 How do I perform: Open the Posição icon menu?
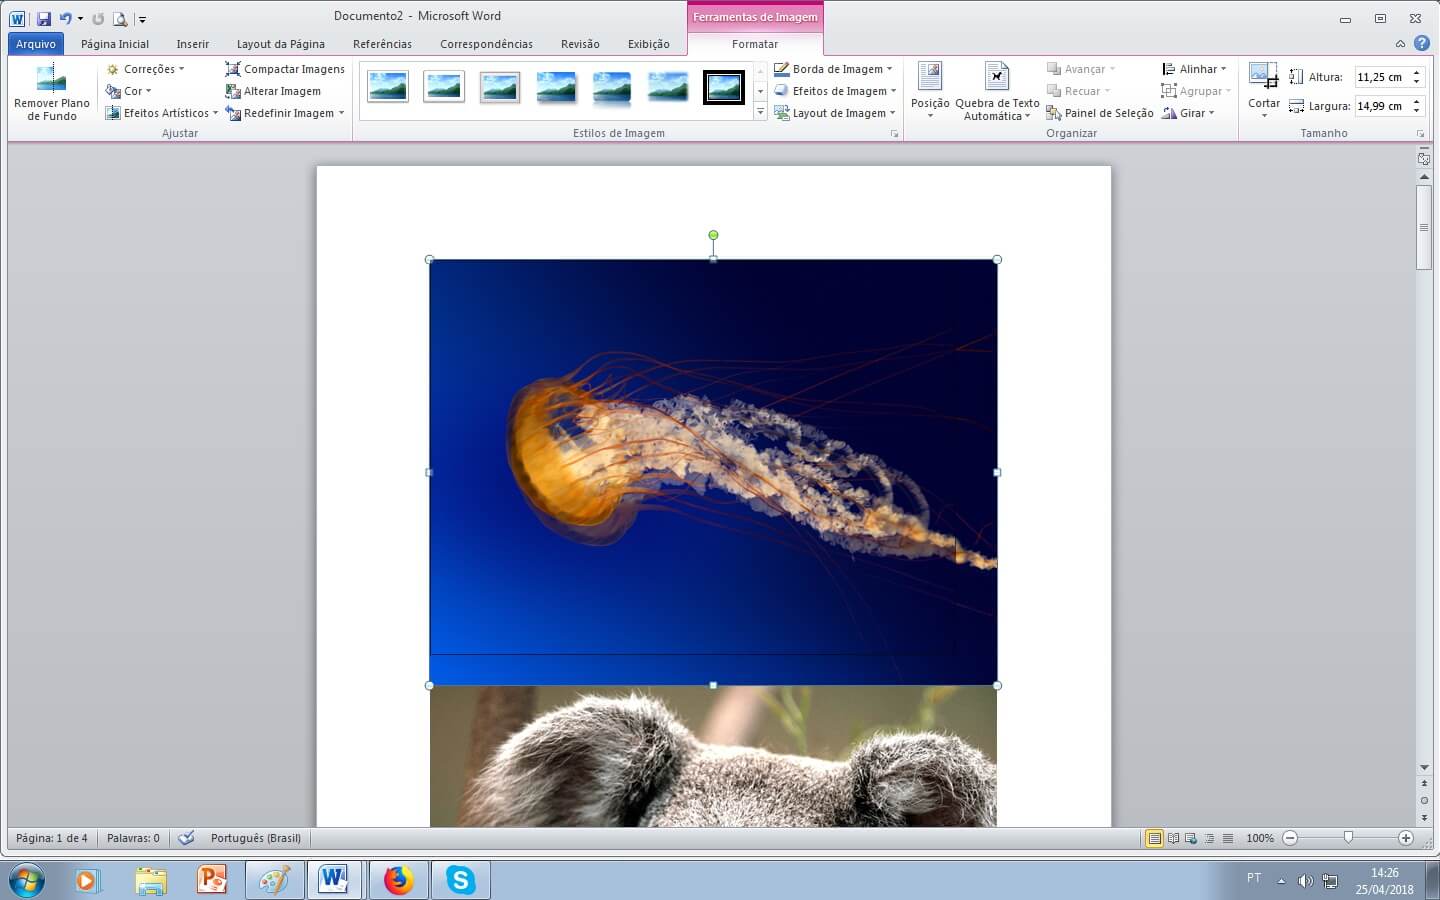tap(930, 78)
